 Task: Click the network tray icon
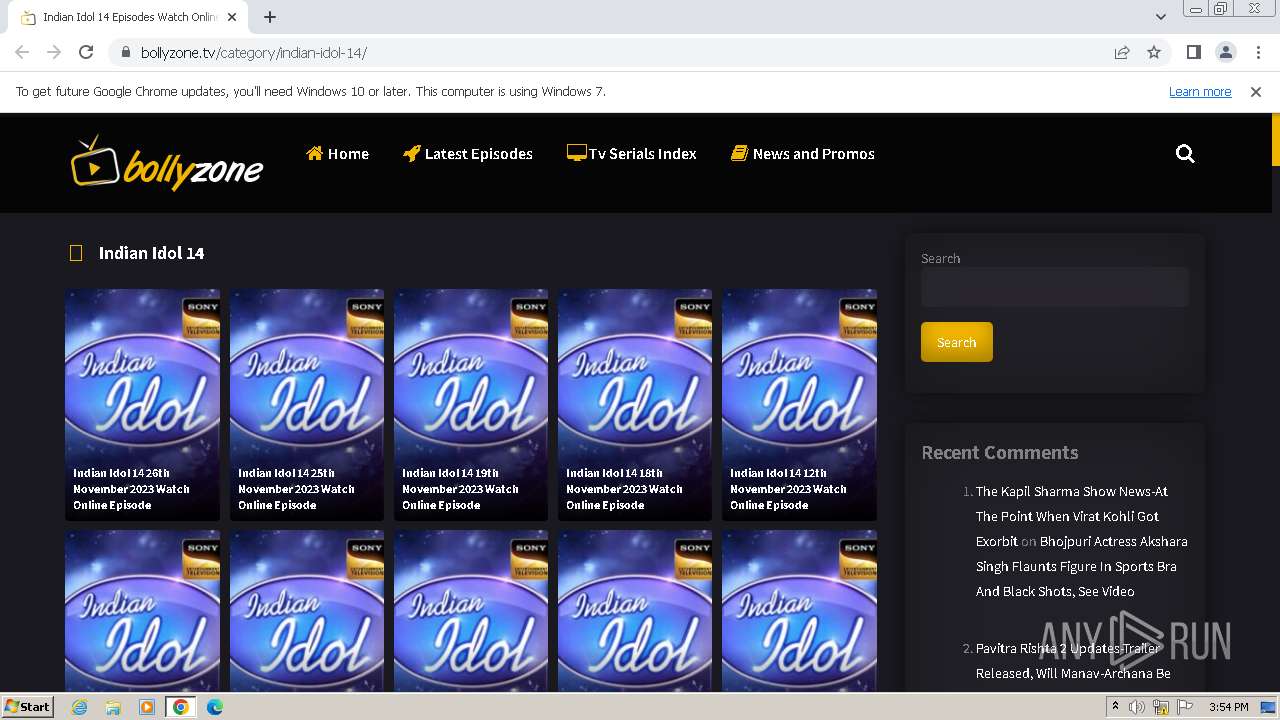click(1160, 707)
